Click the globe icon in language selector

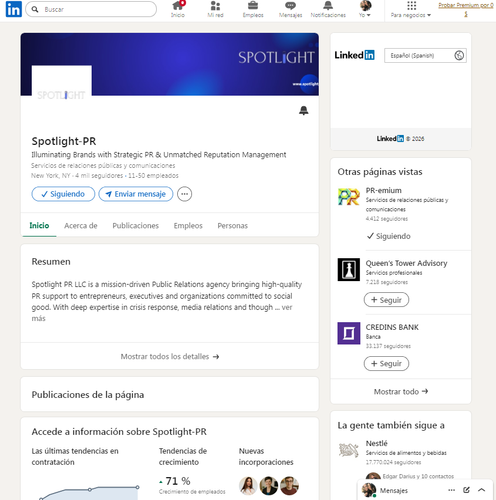pyautogui.click(x=459, y=55)
